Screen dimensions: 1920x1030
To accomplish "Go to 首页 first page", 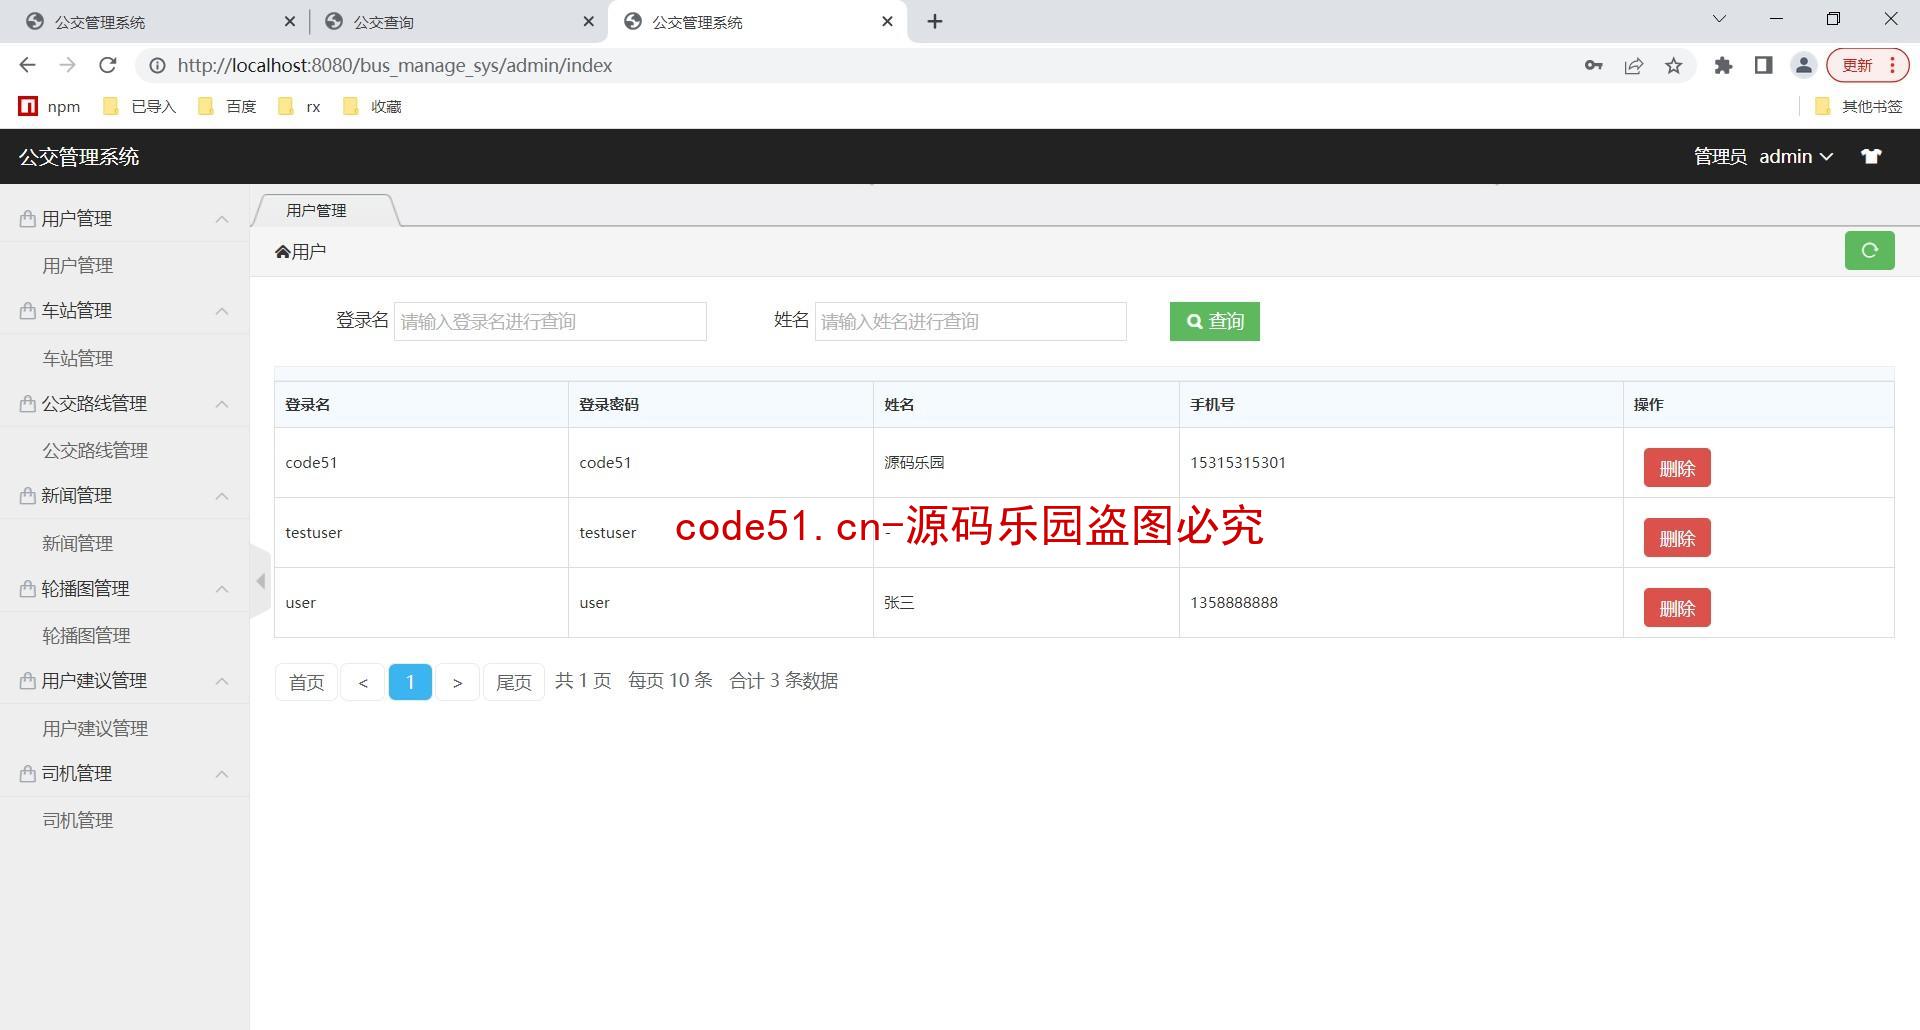I will tap(306, 682).
